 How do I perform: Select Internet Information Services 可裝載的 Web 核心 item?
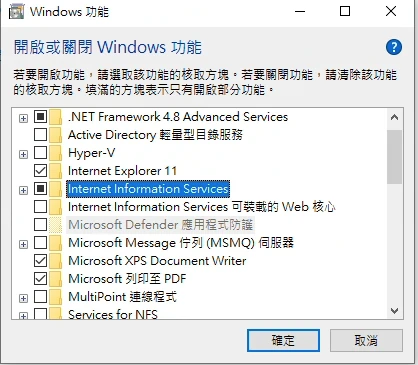201,207
